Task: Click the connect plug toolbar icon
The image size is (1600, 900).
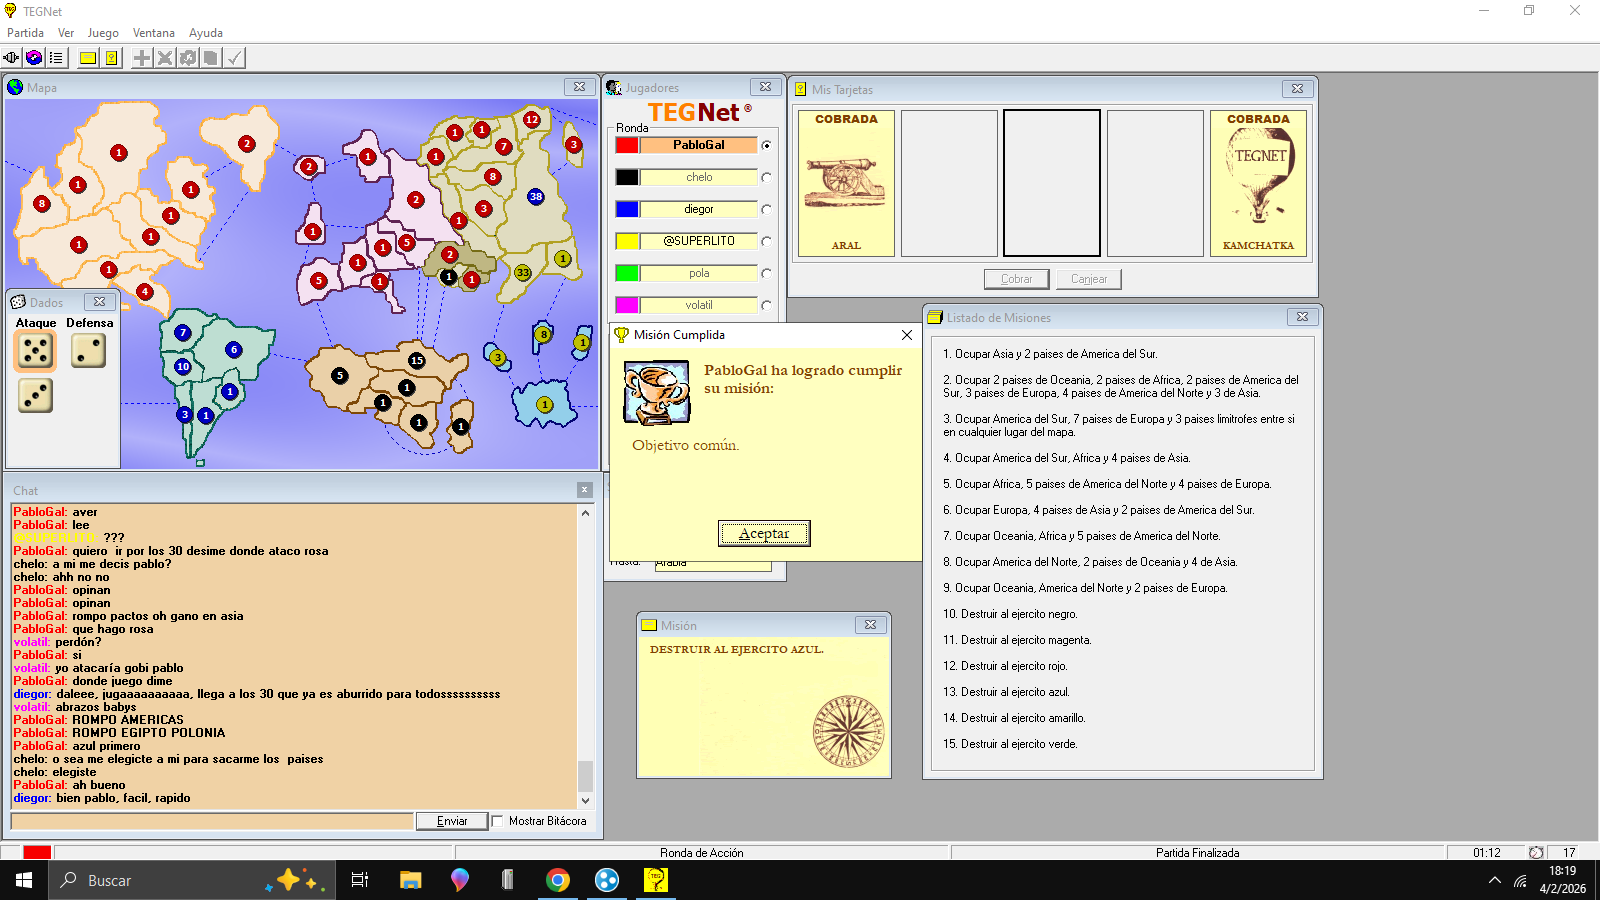Action: pyautogui.click(x=11, y=58)
